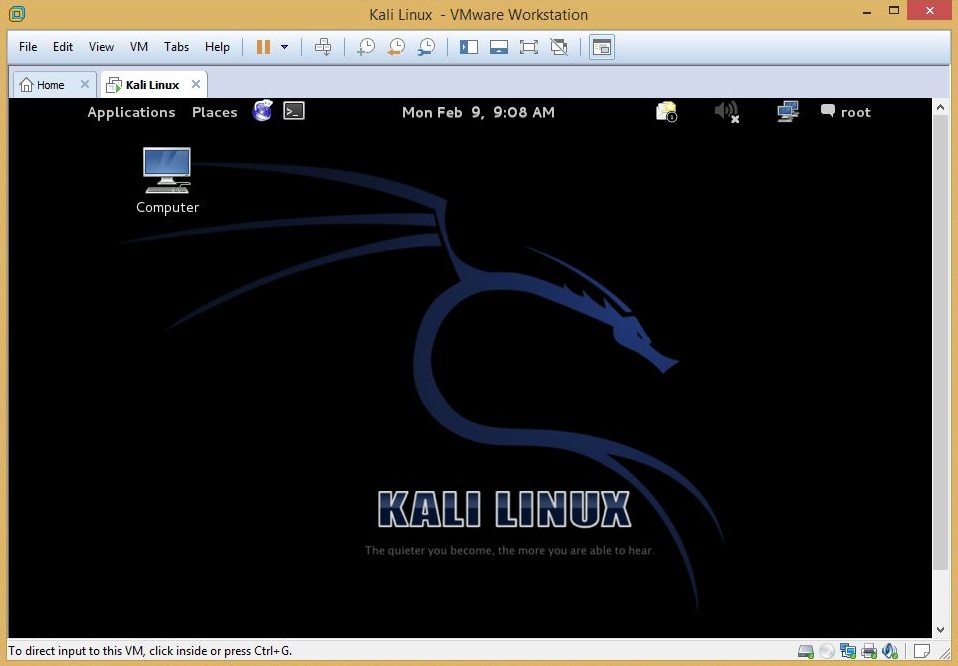Enter full screen mode

click(528, 47)
